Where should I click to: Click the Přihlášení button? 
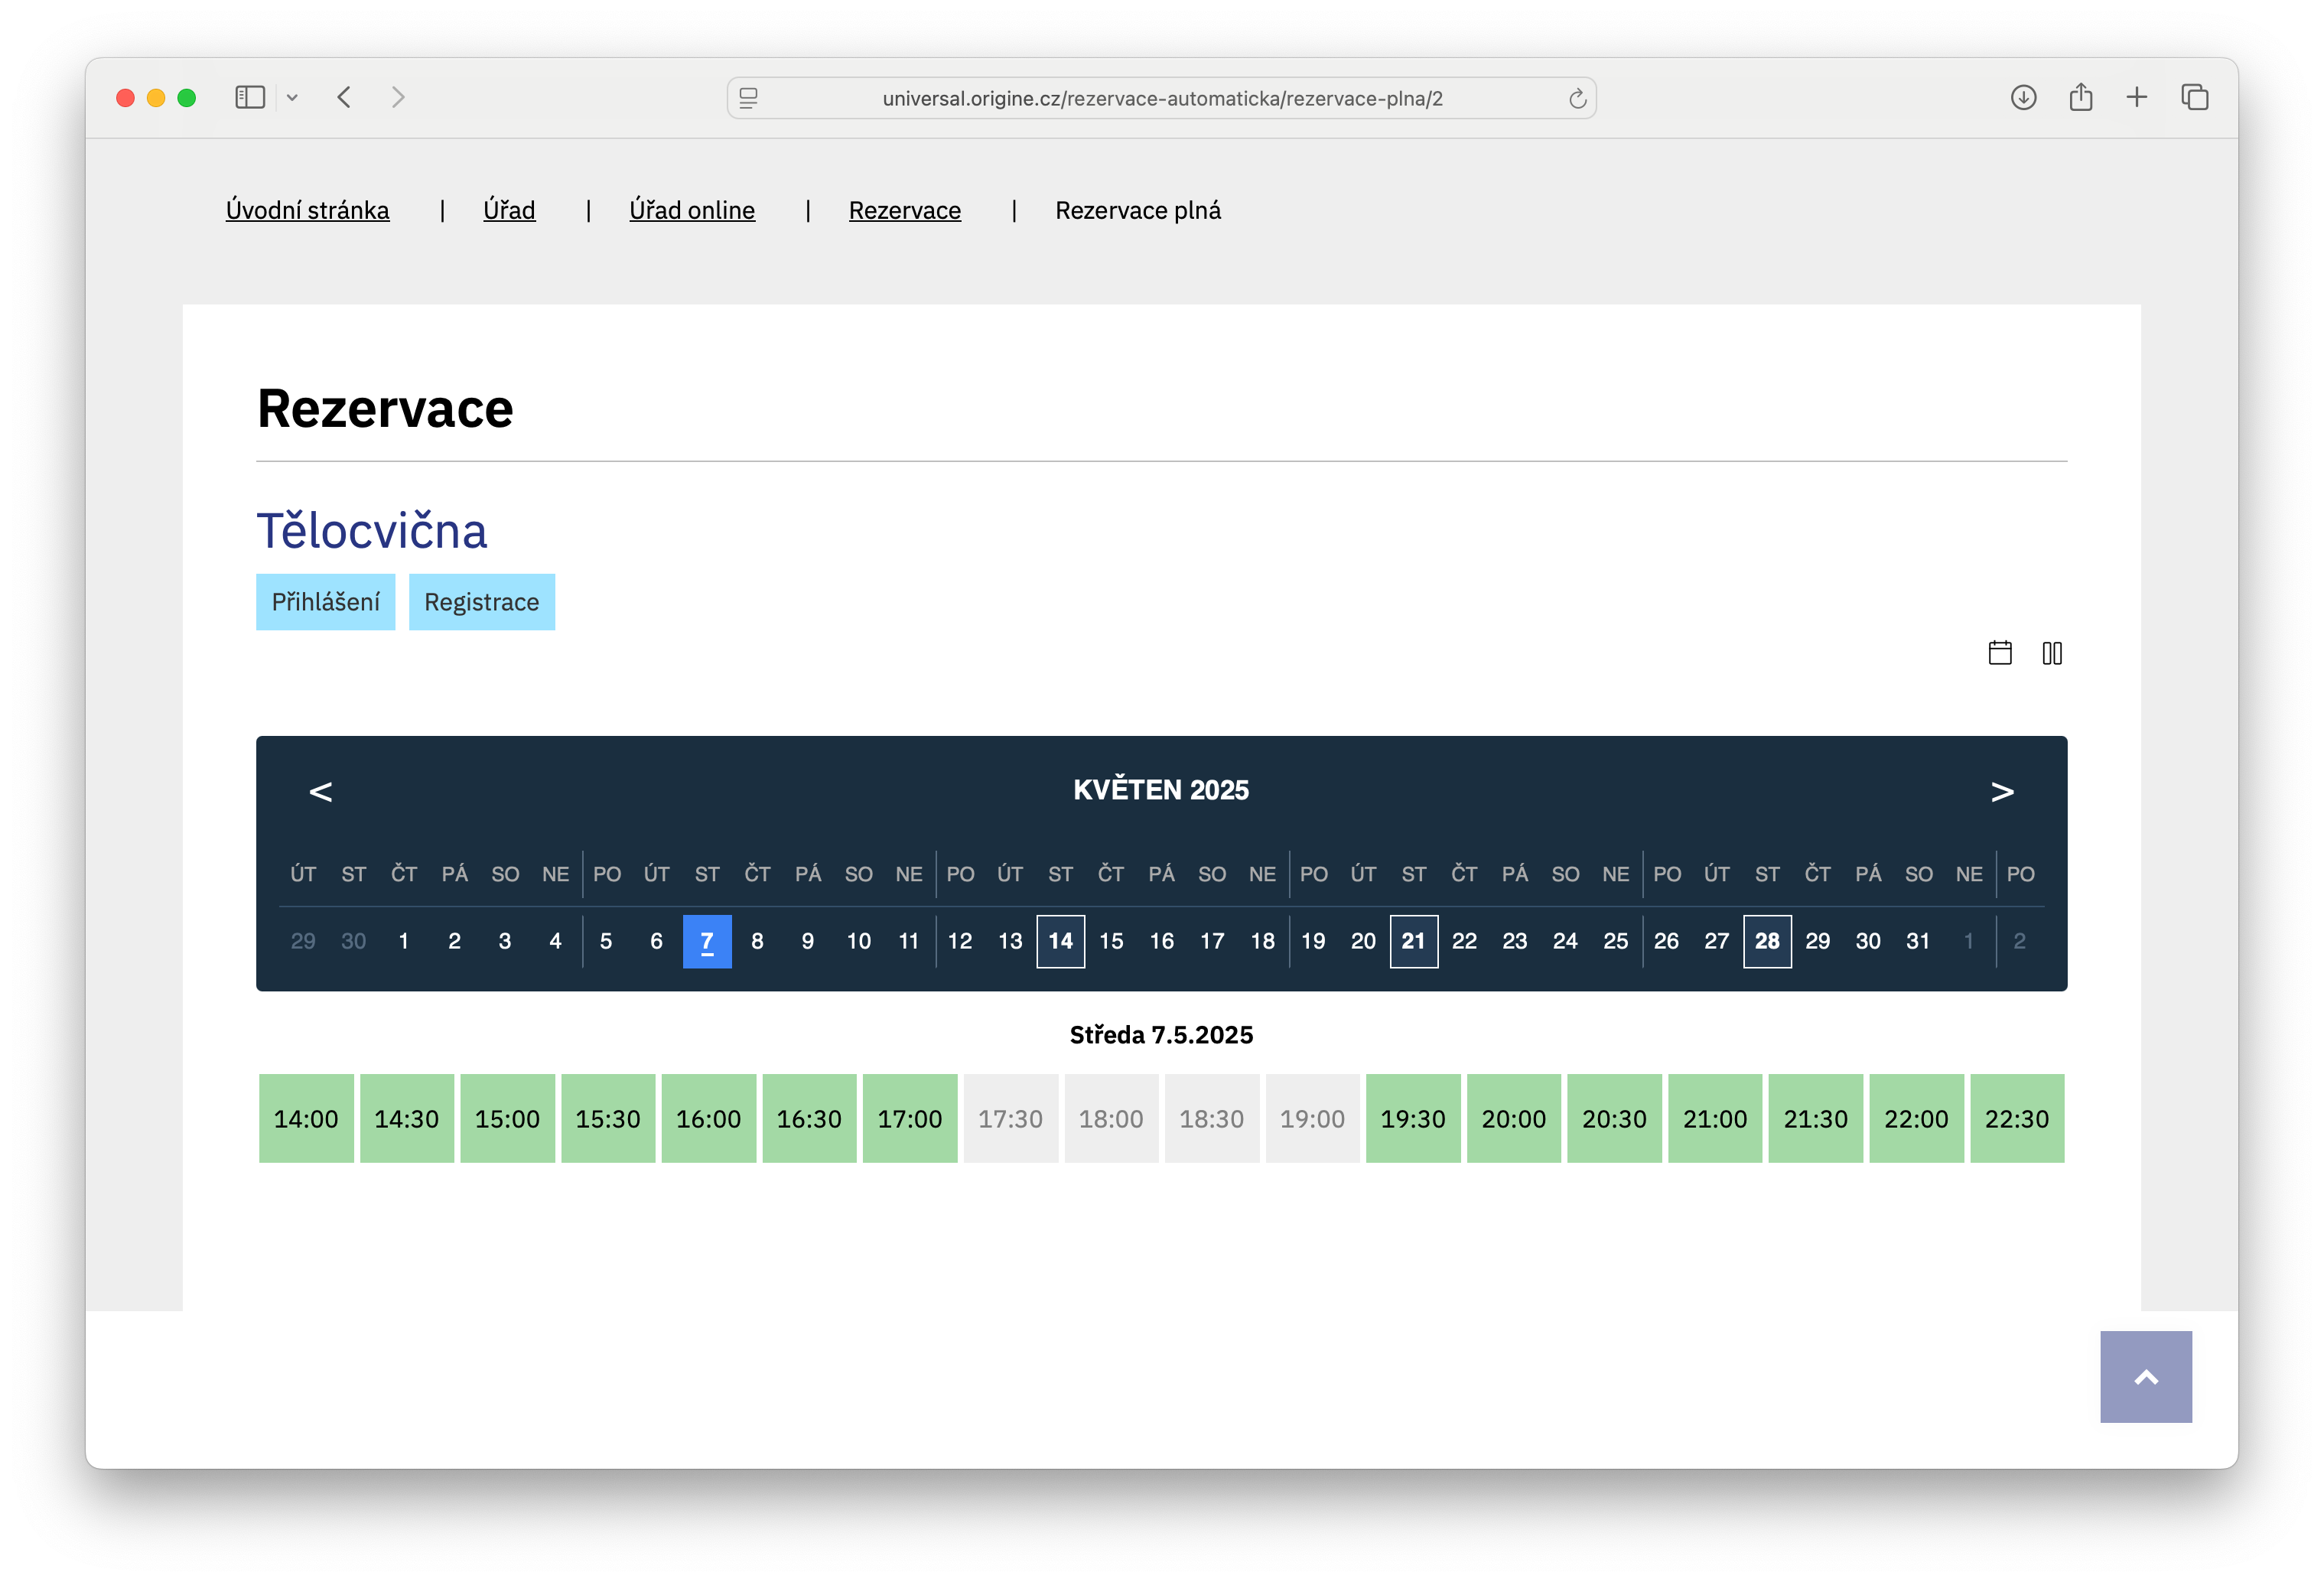coord(325,602)
